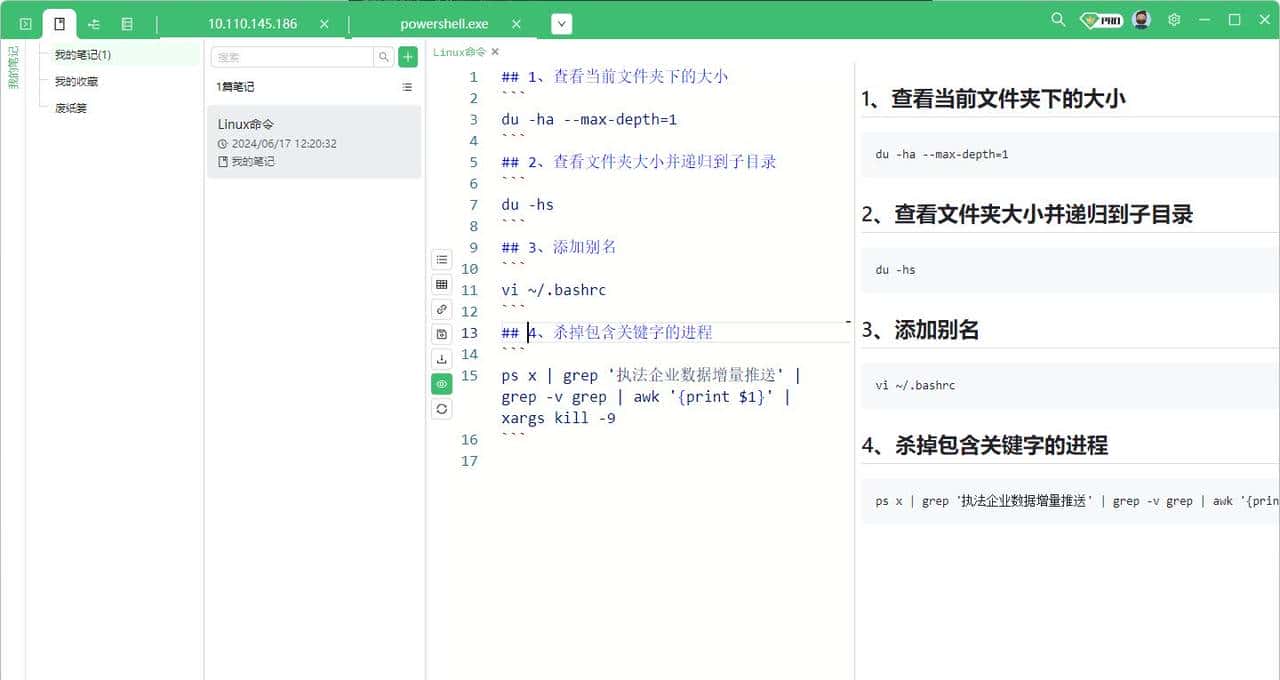Screen dimensions: 1280x680
Task: Click the notes panel icon in top bar
Action: pos(59,22)
